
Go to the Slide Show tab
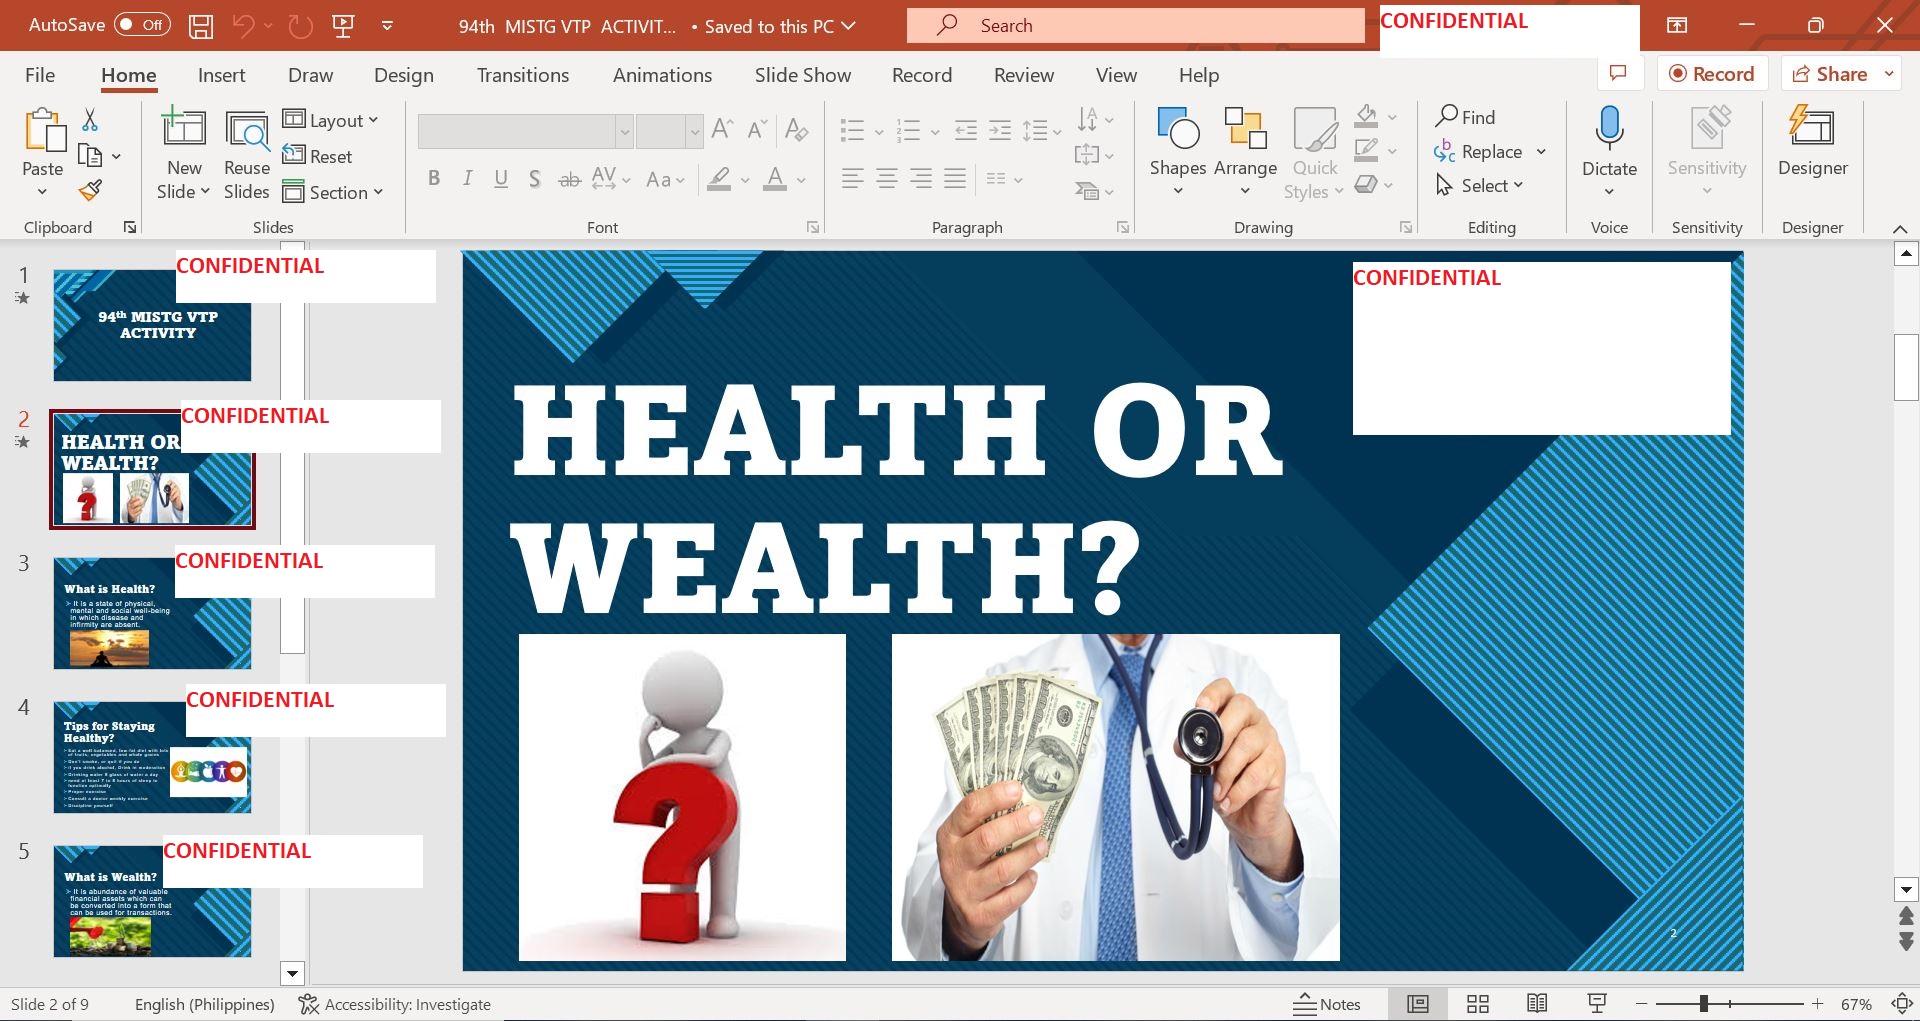pos(803,75)
